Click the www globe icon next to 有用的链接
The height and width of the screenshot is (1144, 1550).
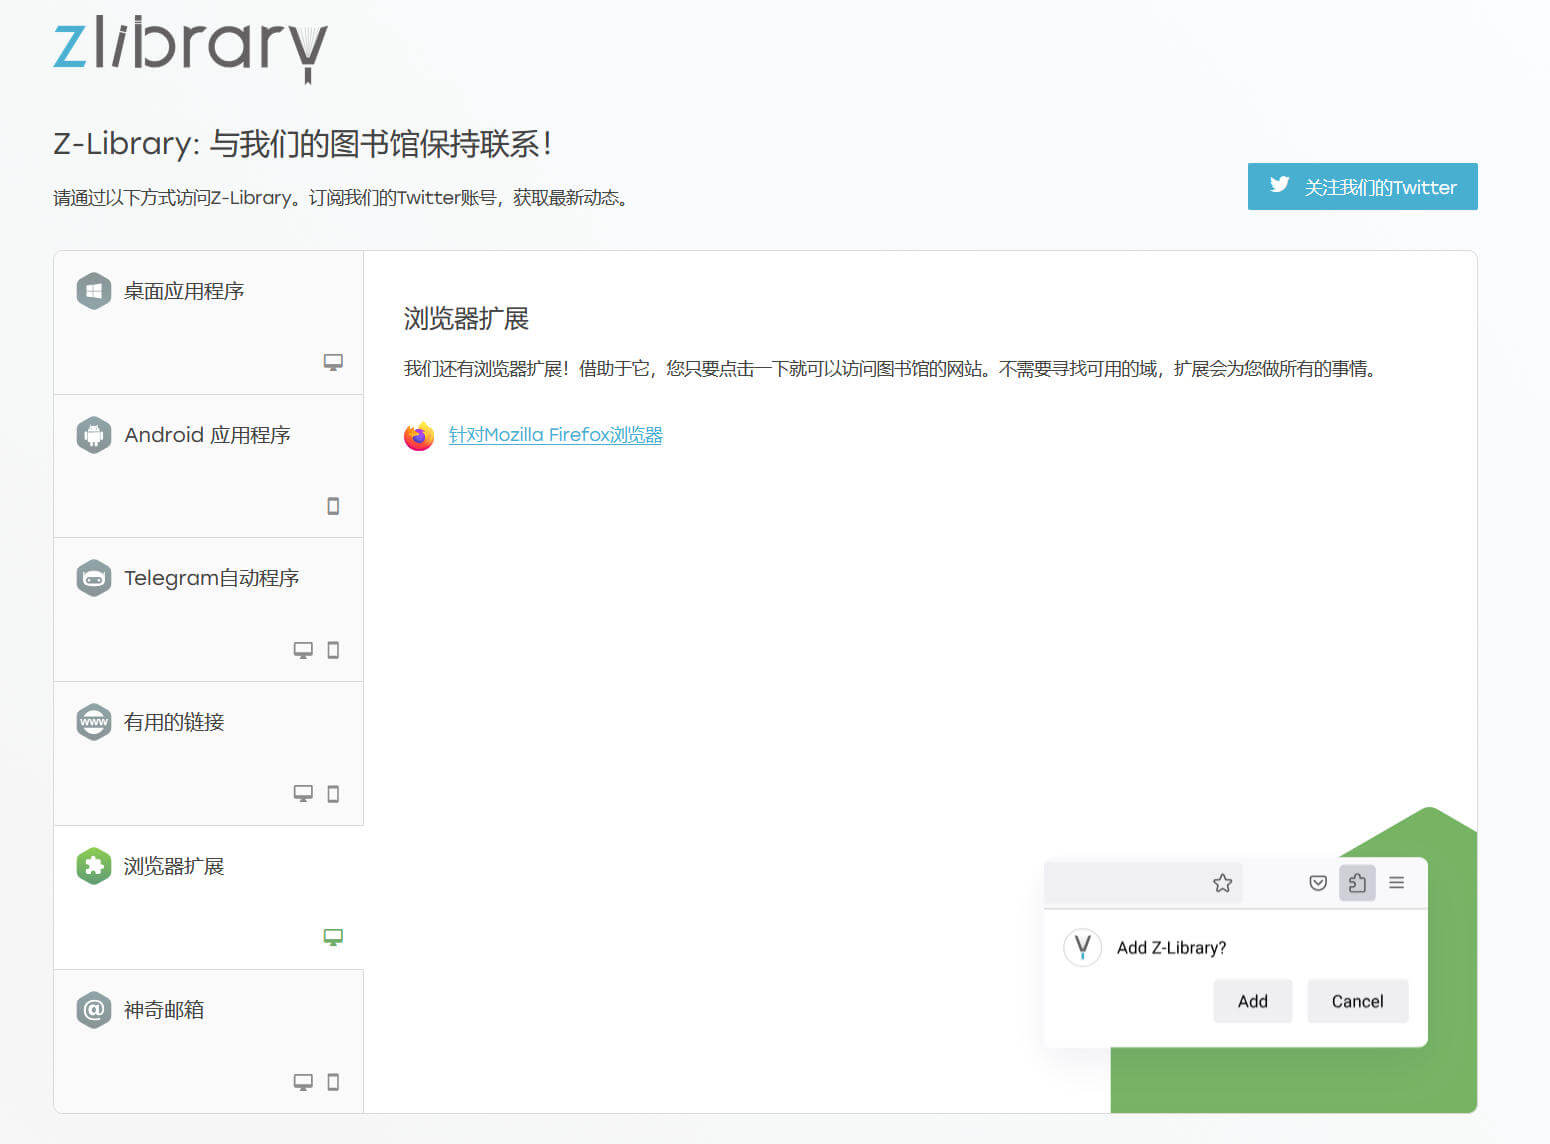(x=93, y=722)
